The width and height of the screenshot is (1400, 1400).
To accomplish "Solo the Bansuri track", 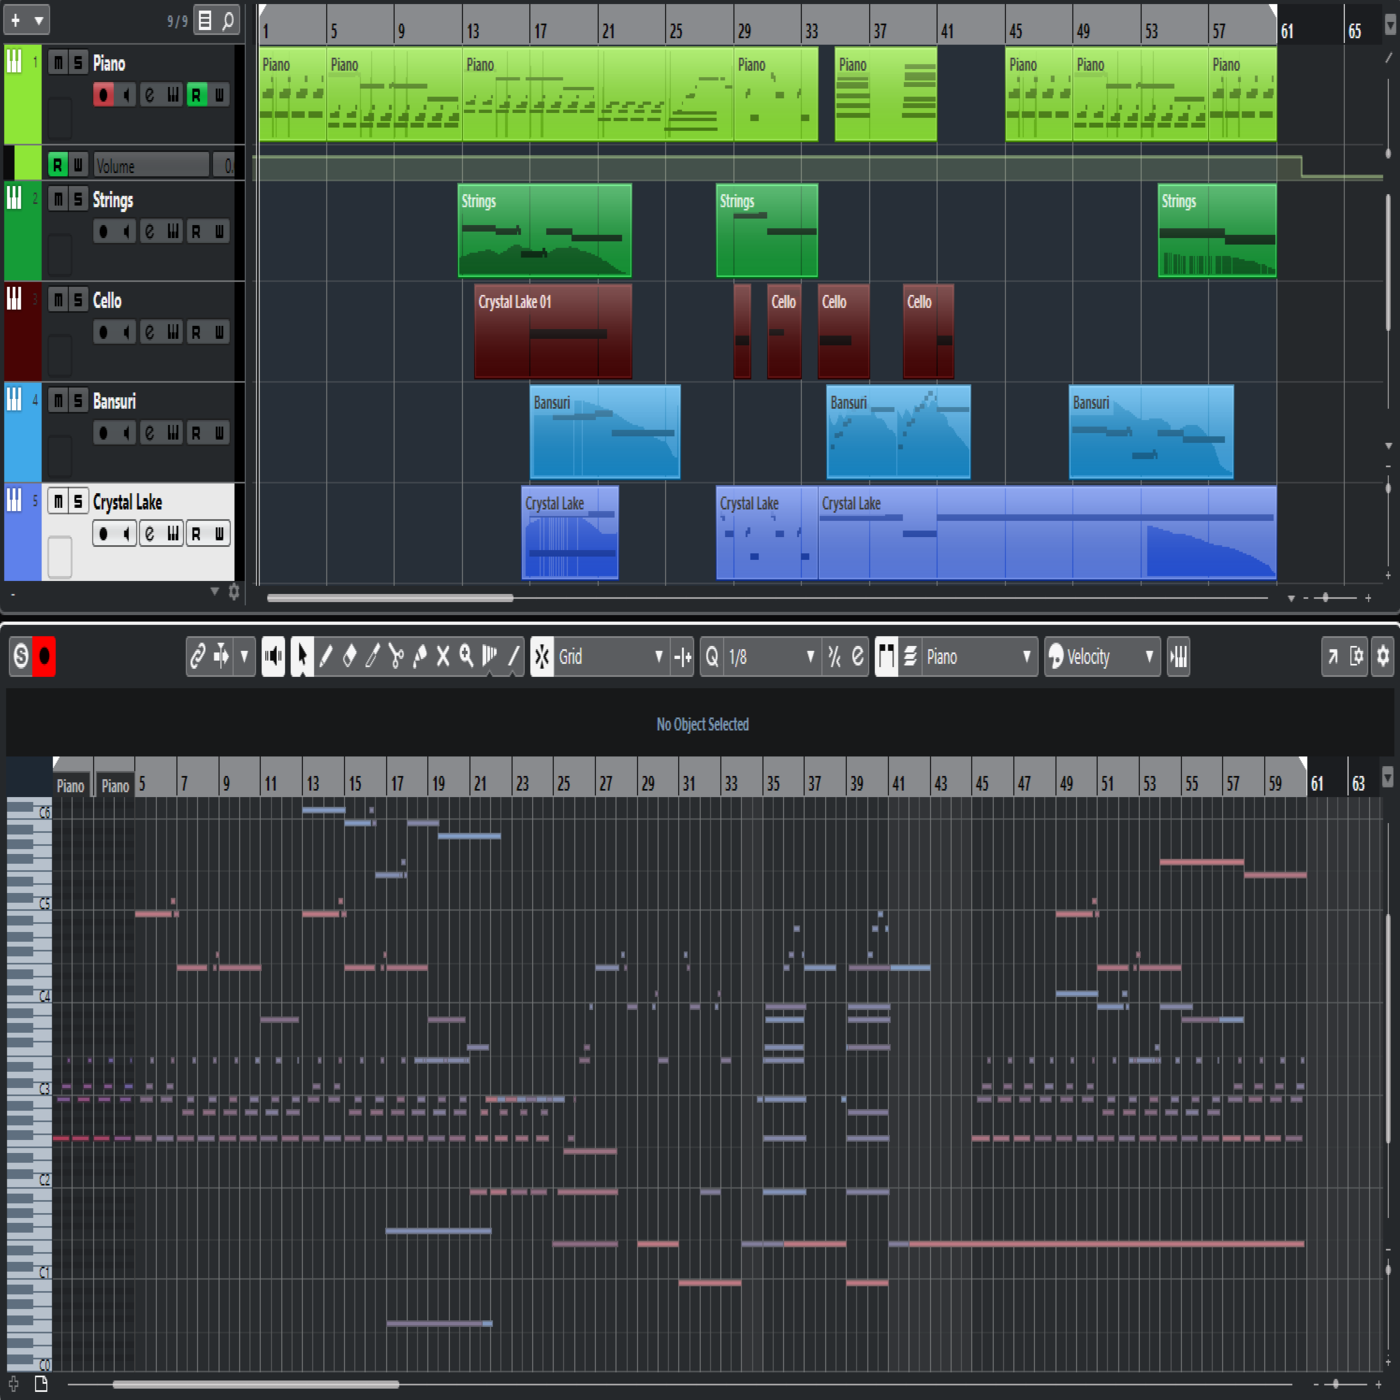I will (78, 401).
